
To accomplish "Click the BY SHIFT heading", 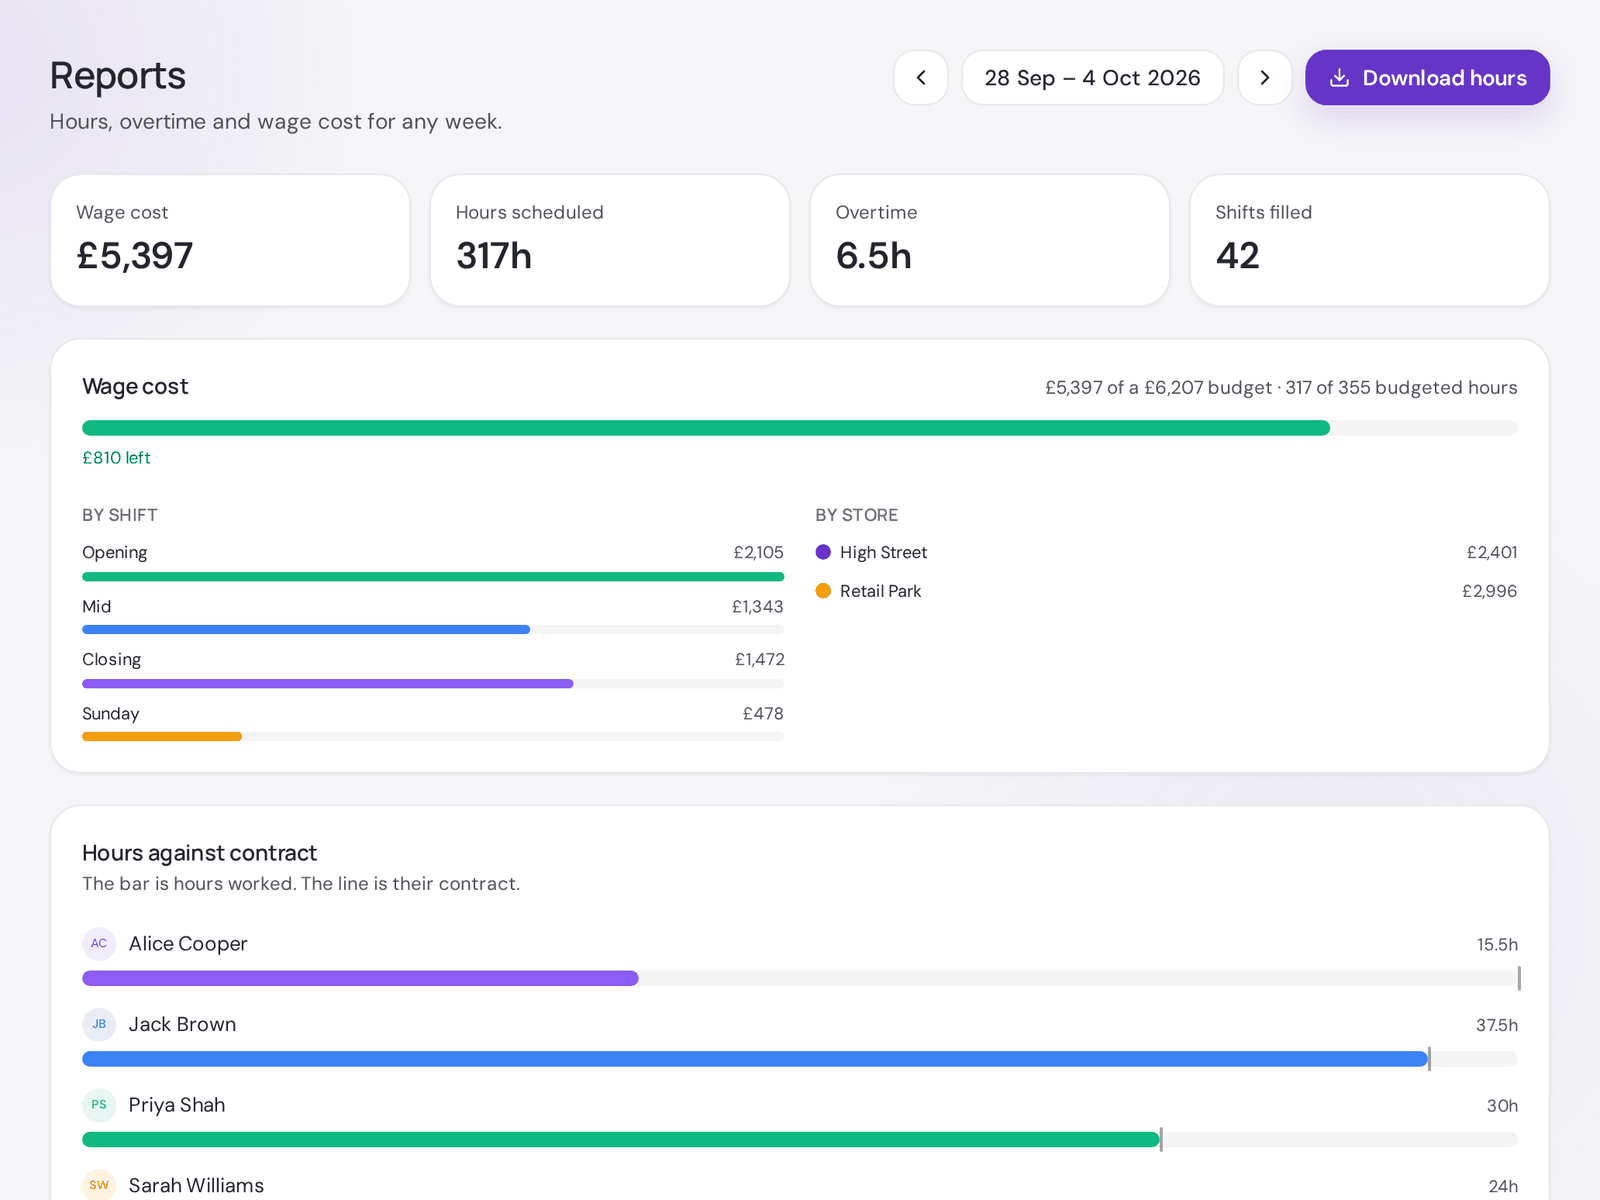I will [120, 515].
